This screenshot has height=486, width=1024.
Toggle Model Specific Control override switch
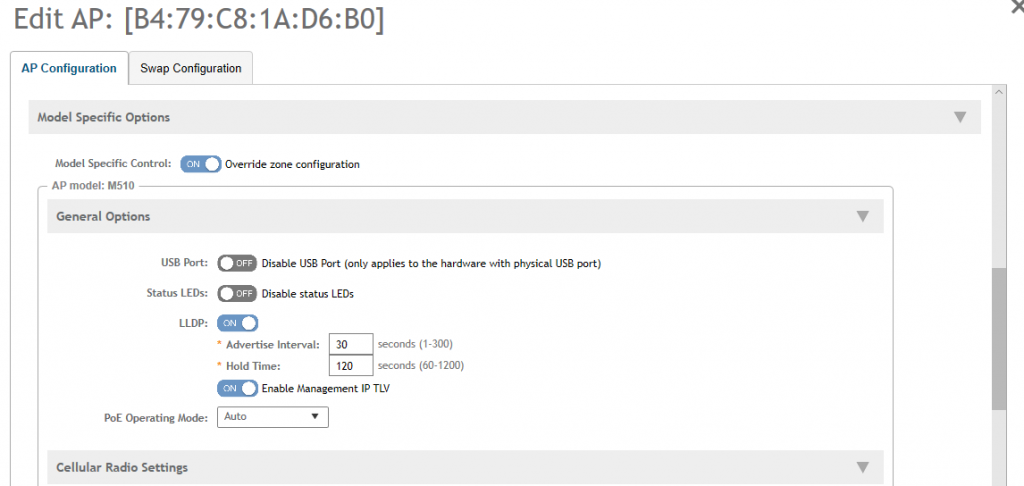200,164
